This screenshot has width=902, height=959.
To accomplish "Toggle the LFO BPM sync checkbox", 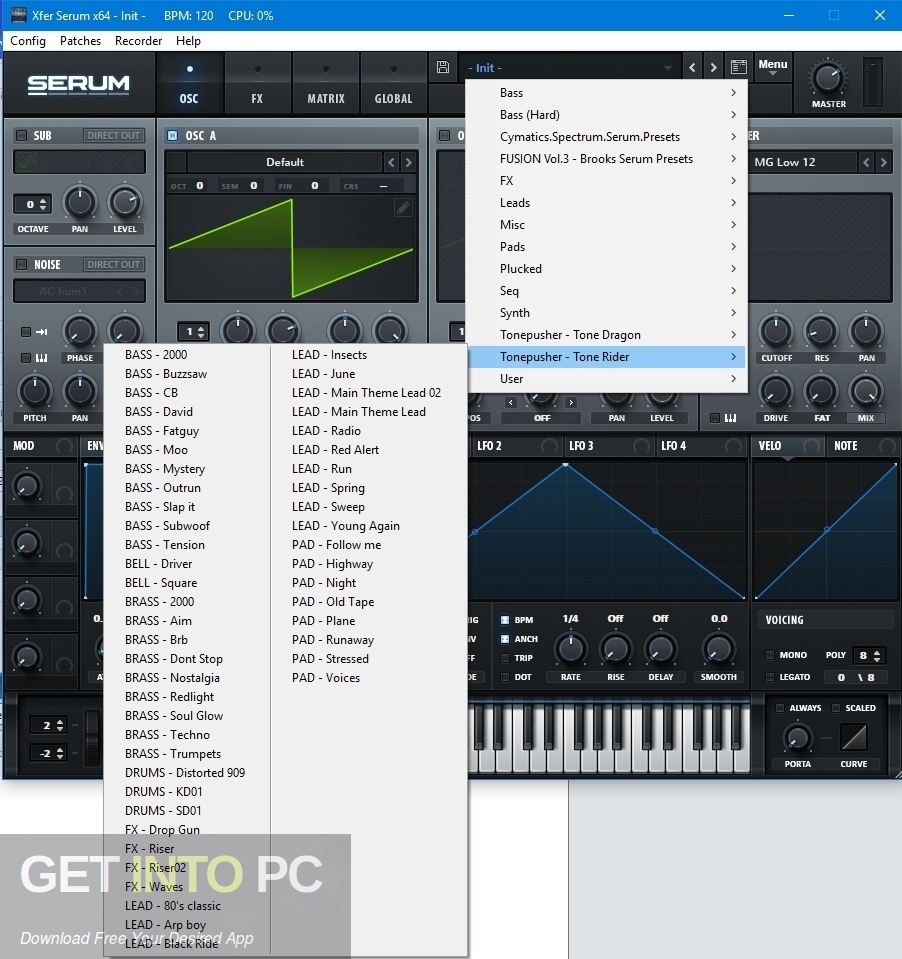I will tap(505, 620).
